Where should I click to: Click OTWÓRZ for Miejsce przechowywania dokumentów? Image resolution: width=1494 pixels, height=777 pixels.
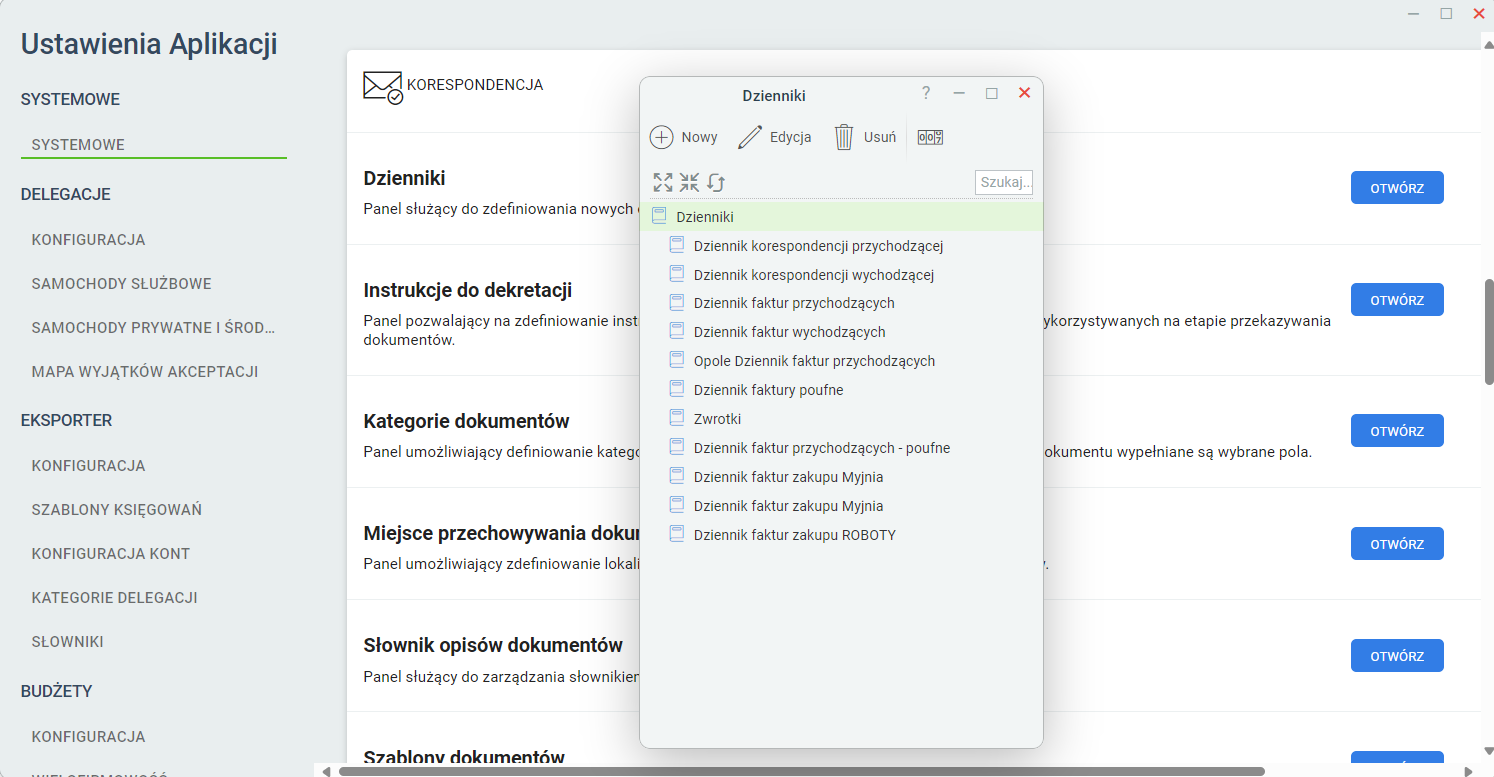tap(1397, 544)
